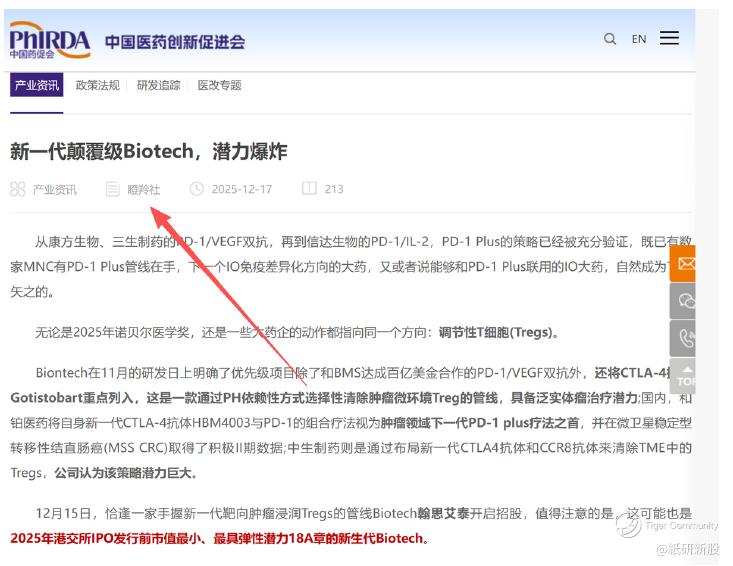Screen dimensions: 733x566
Task: Switch language with the EN button
Action: tap(639, 39)
